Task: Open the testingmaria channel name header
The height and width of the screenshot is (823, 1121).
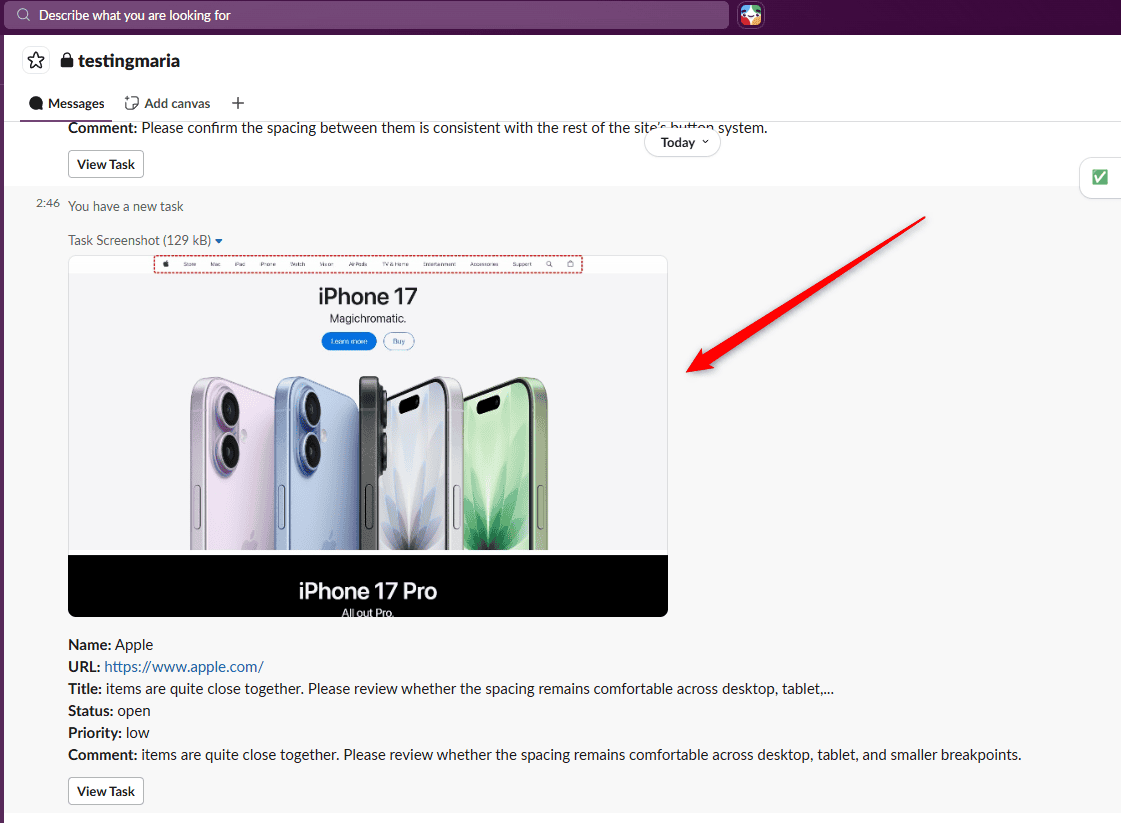Action: tap(129, 61)
